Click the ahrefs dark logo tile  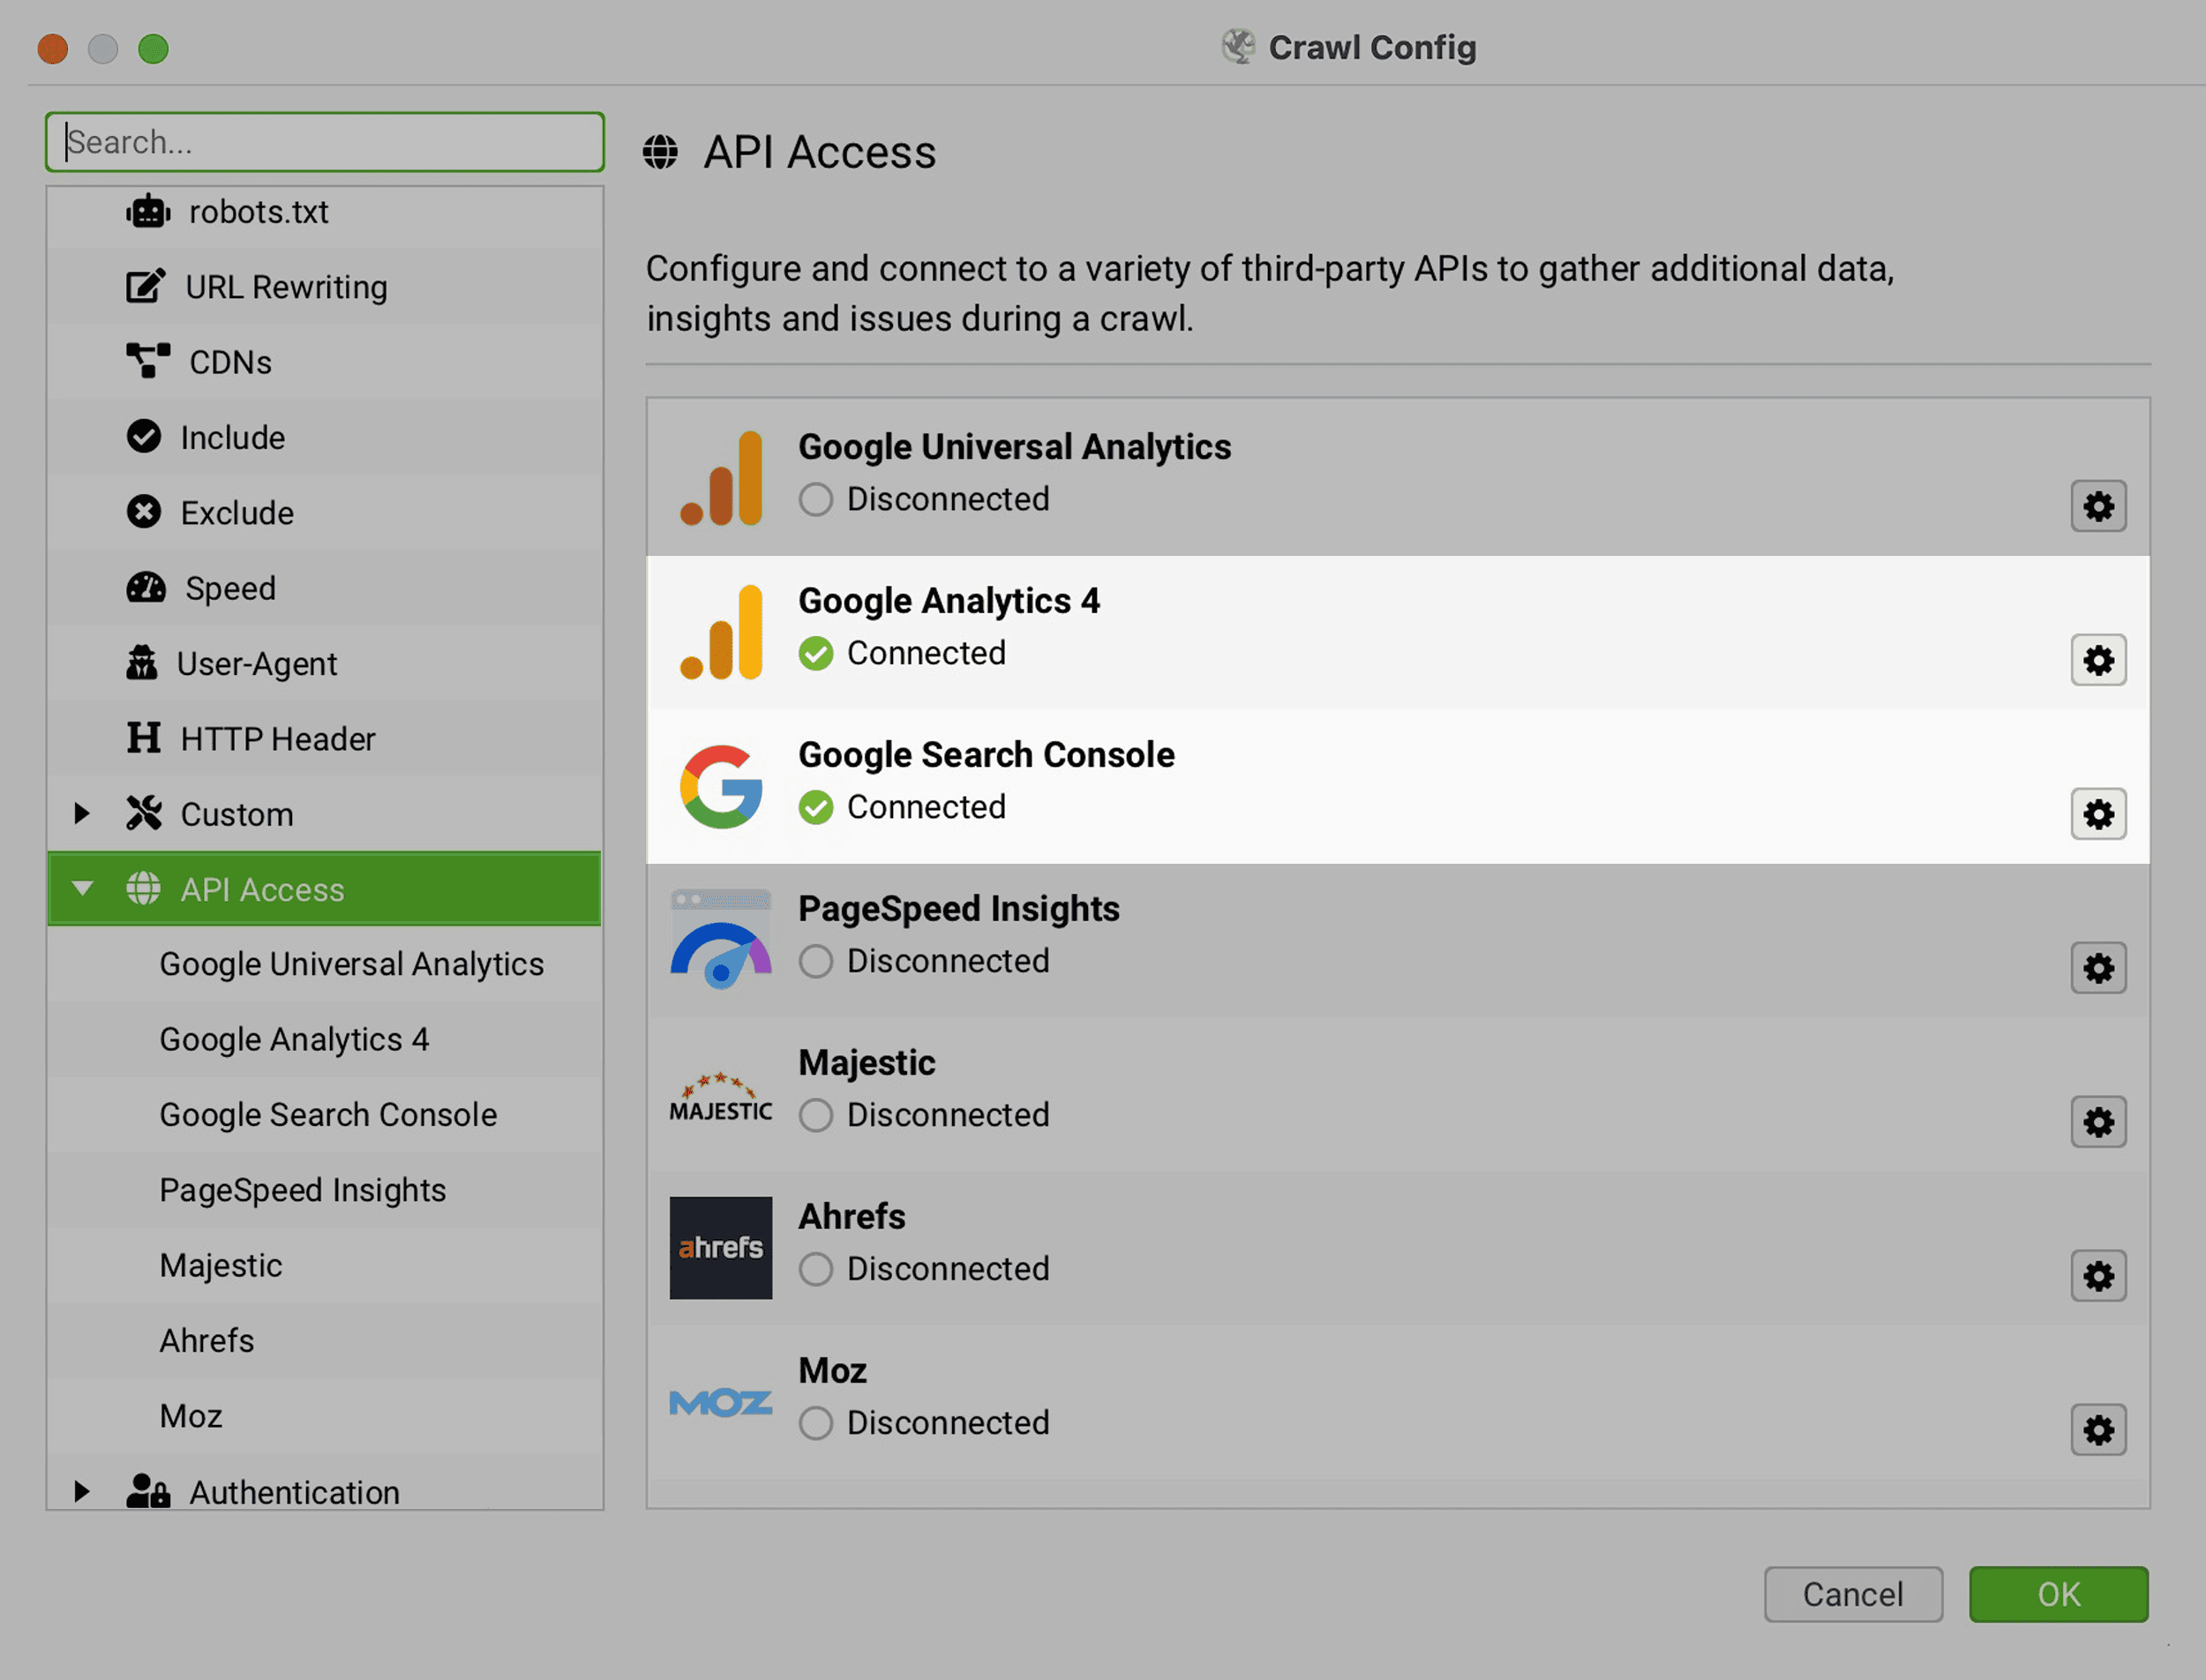point(721,1248)
